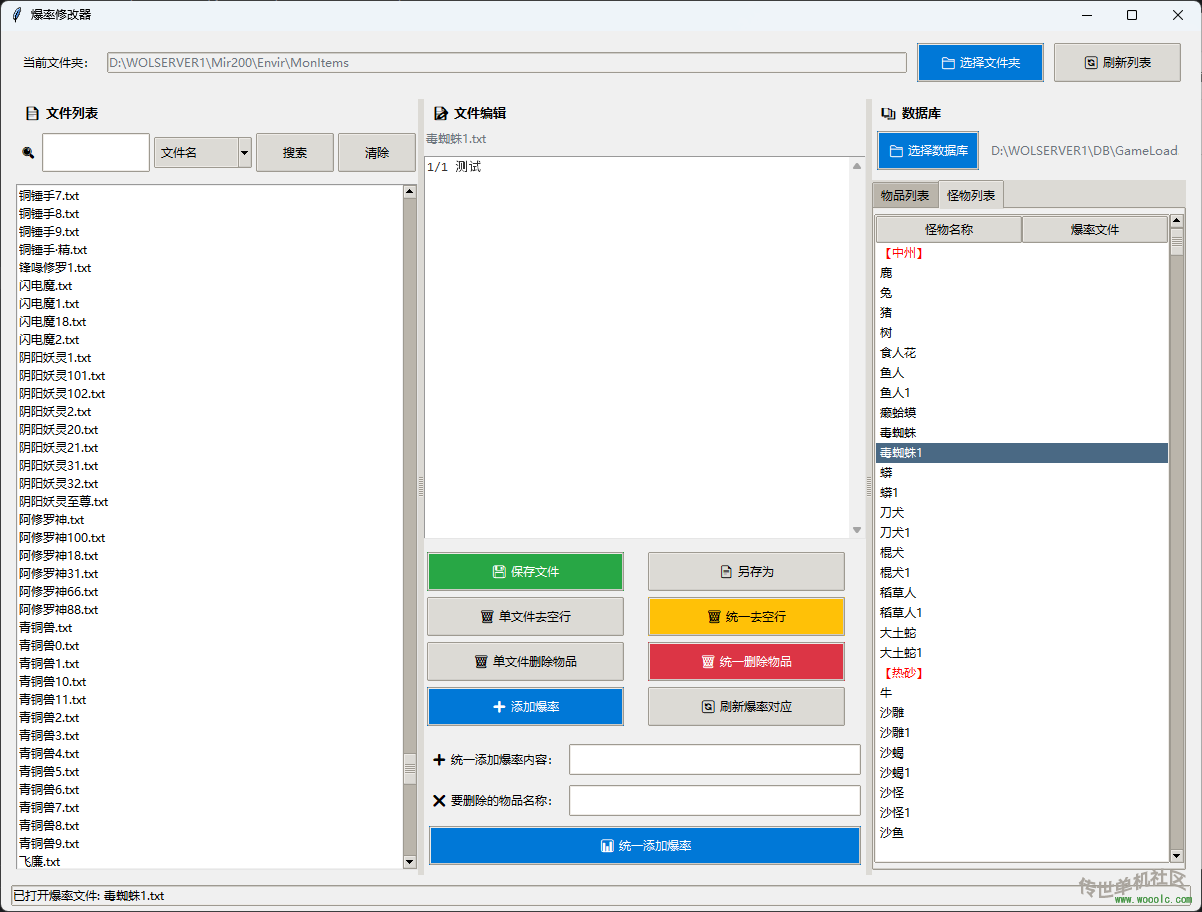This screenshot has height=912, width=1202.
Task: Click the blue 添加爆率 plus button
Action: (525, 707)
